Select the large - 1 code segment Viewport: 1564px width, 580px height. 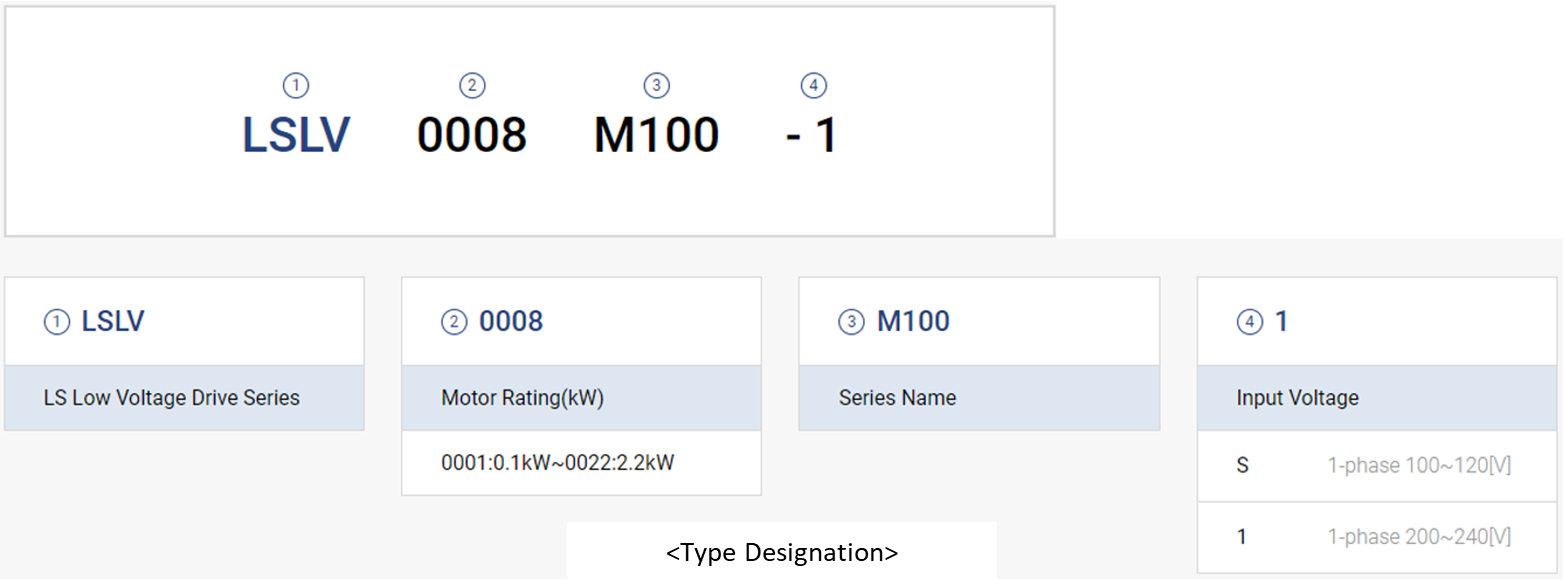click(x=811, y=135)
